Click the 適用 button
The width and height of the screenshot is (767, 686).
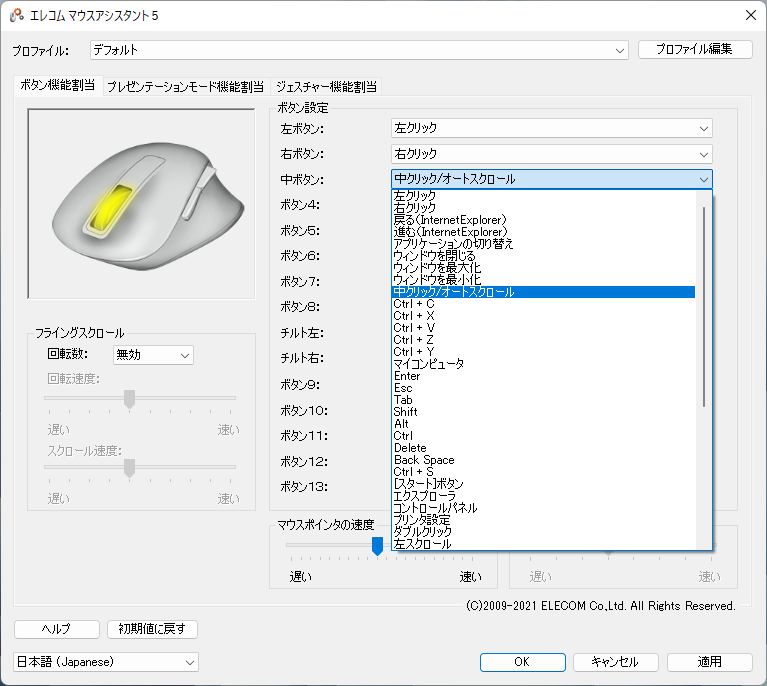(x=709, y=662)
